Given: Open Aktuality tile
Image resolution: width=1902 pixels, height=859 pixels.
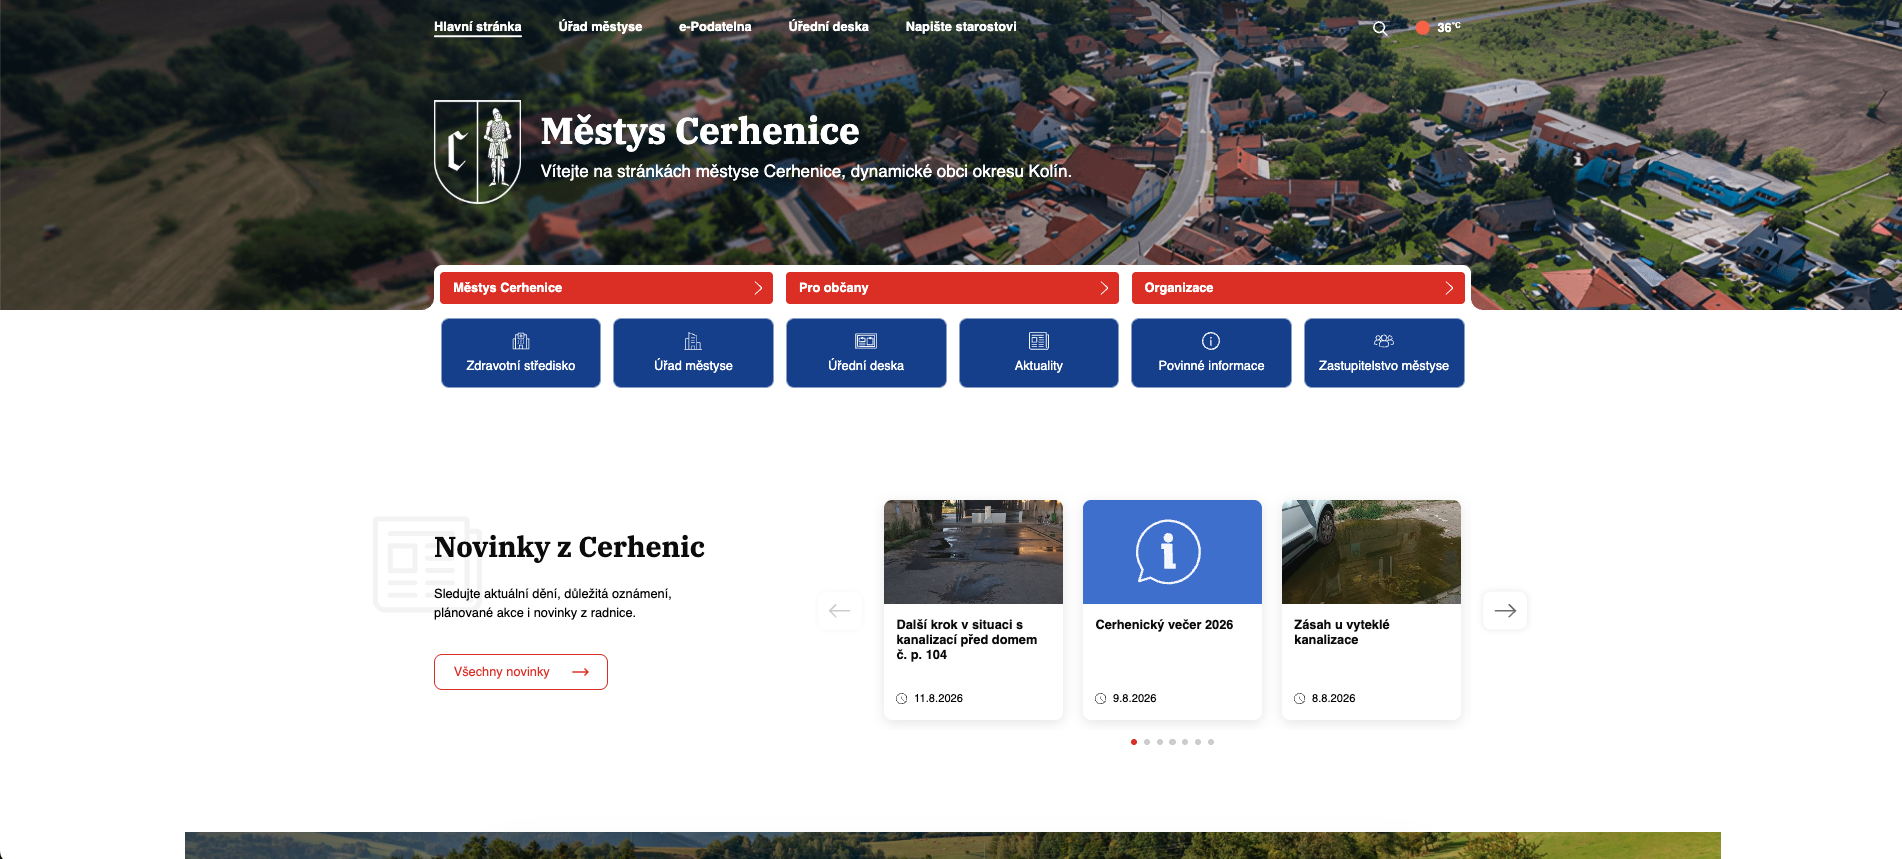Looking at the screenshot, I should tap(1039, 353).
